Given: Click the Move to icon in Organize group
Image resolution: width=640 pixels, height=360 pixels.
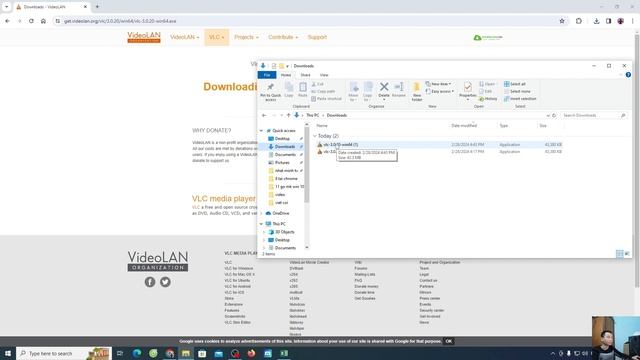Looking at the screenshot, I should click(x=353, y=87).
